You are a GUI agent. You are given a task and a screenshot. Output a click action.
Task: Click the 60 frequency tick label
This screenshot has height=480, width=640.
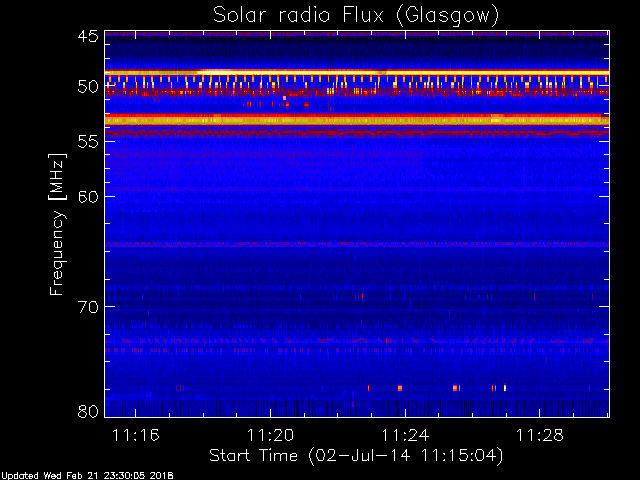88,196
